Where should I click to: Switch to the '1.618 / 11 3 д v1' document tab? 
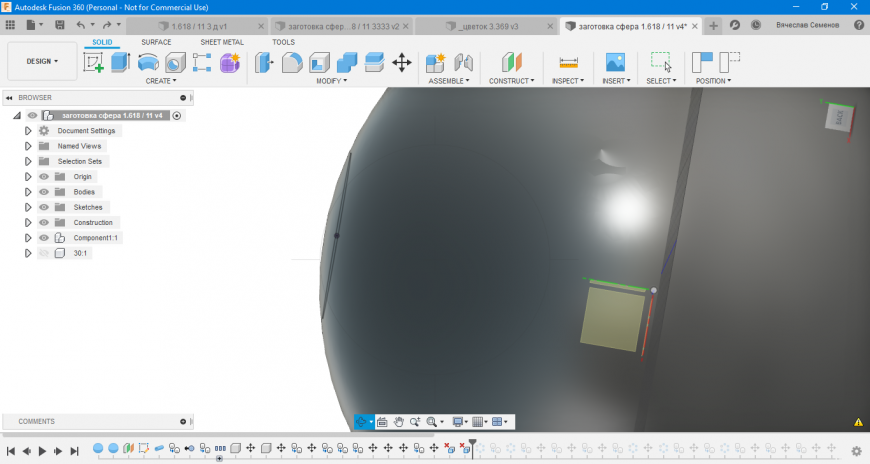click(x=198, y=26)
